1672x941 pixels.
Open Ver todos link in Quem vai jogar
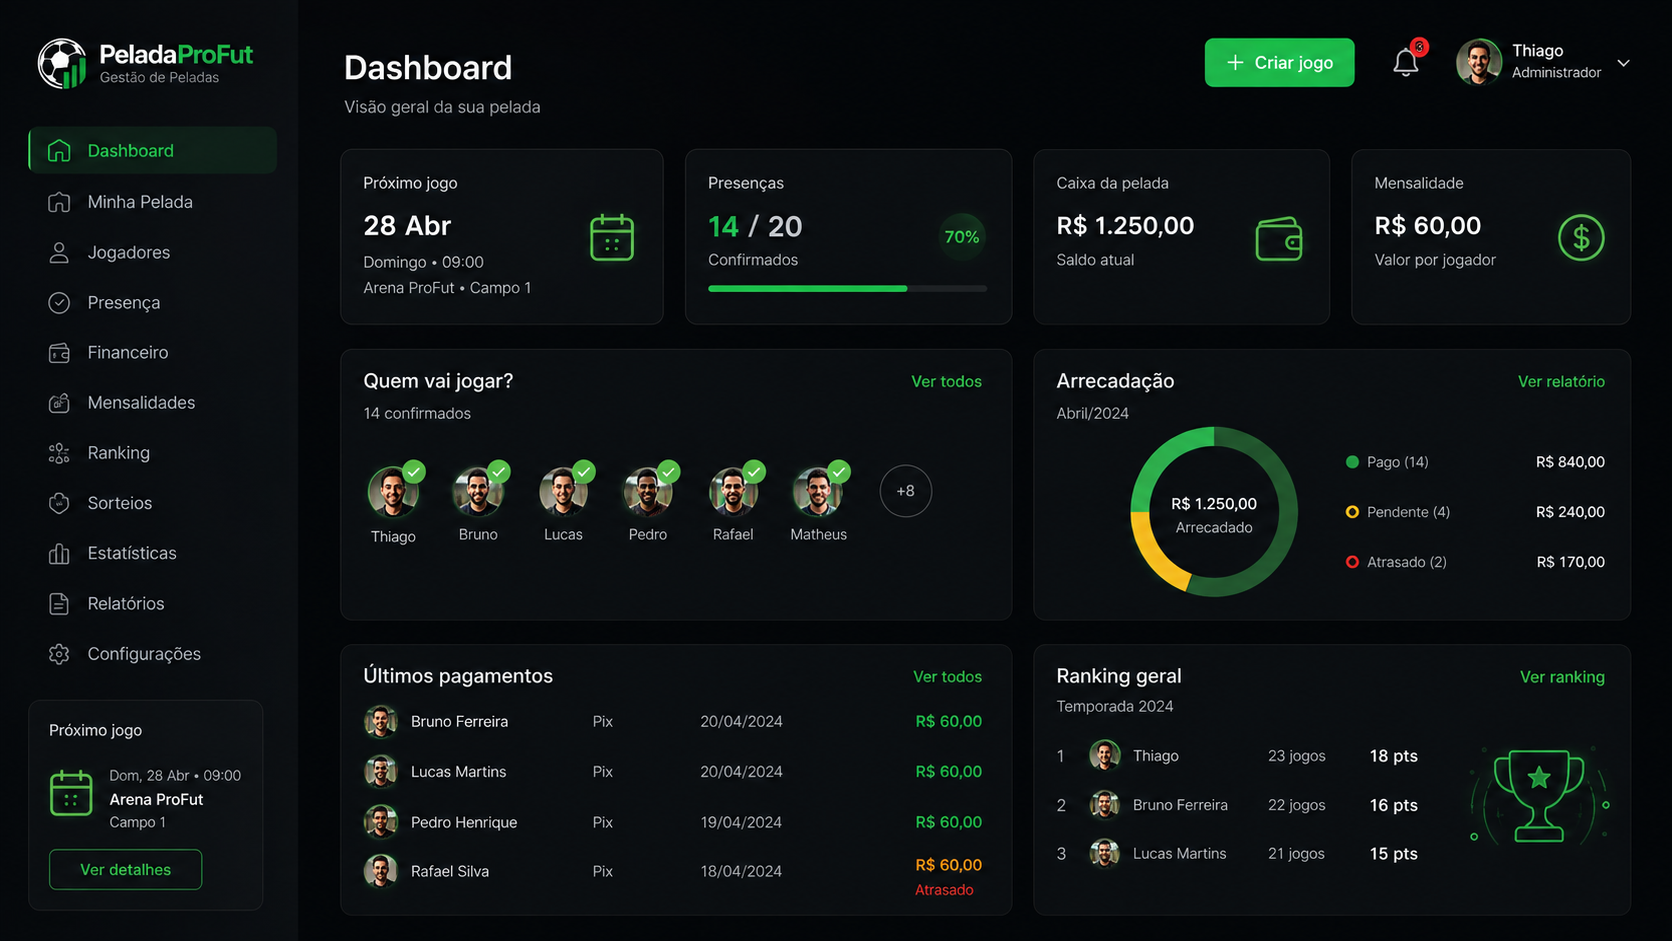(946, 382)
